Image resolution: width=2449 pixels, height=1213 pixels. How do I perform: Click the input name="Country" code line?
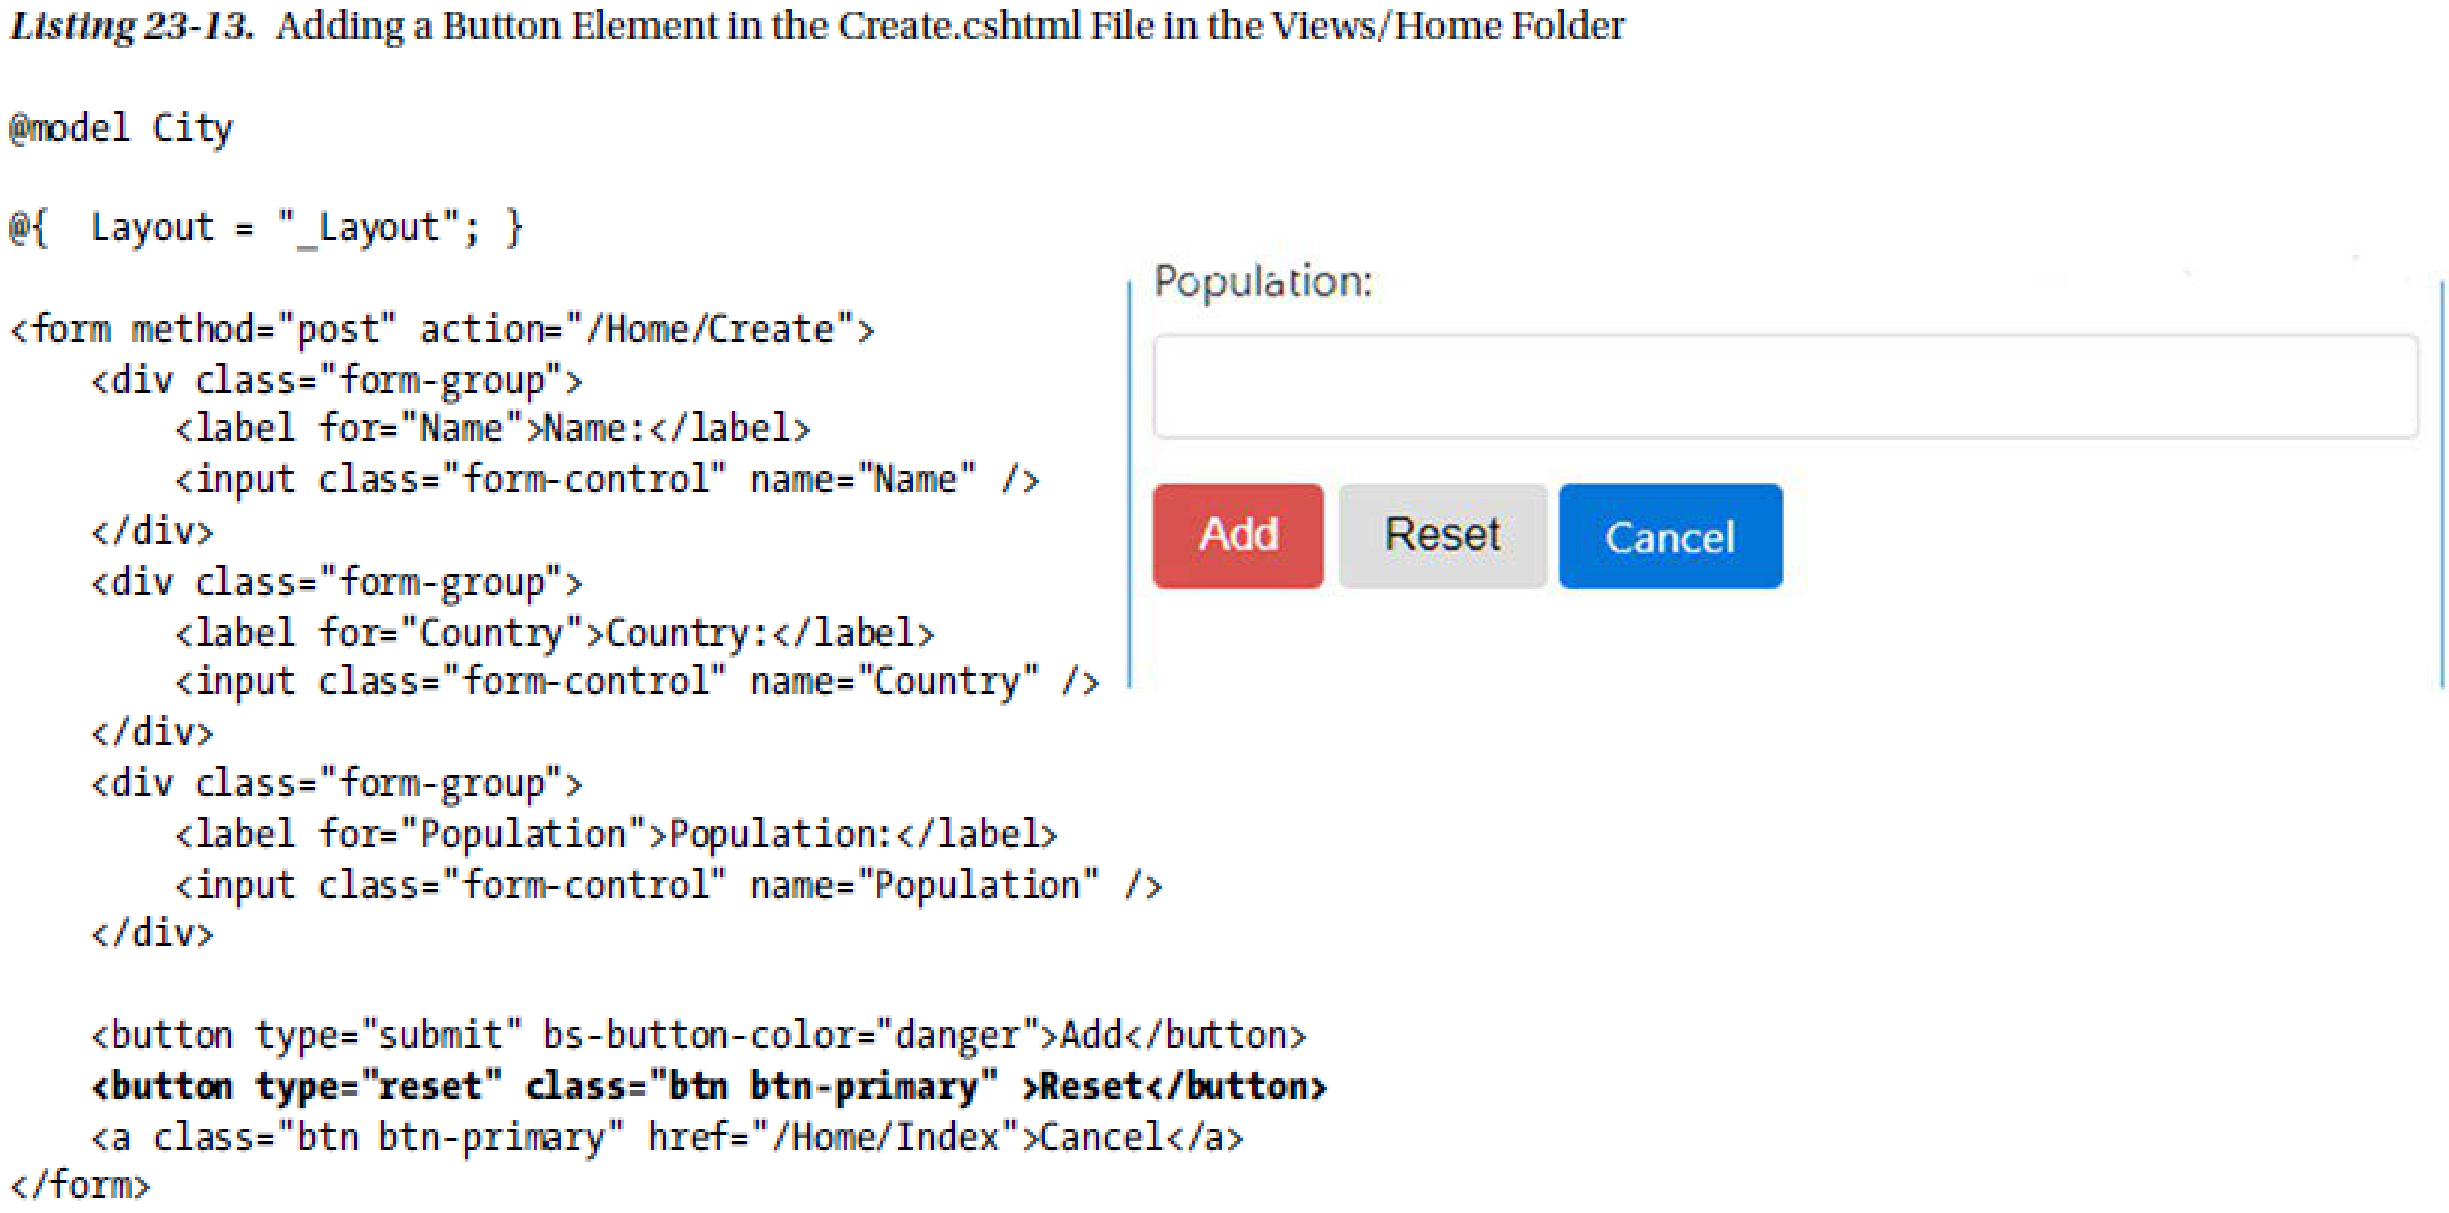pyautogui.click(x=637, y=682)
